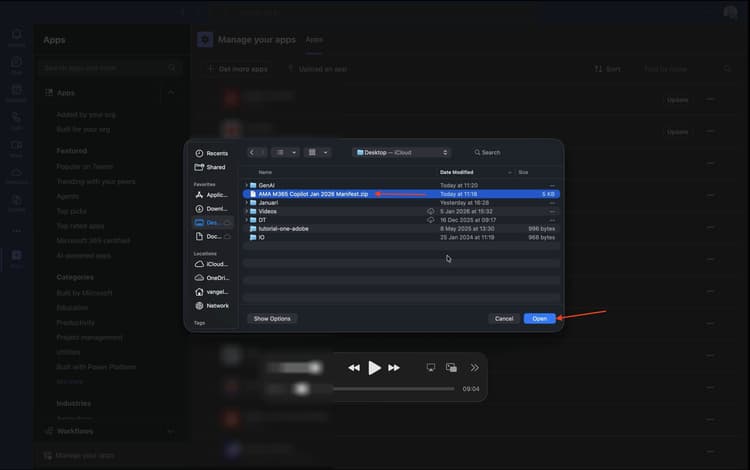Open Popular on Teams category

[x=85, y=166]
